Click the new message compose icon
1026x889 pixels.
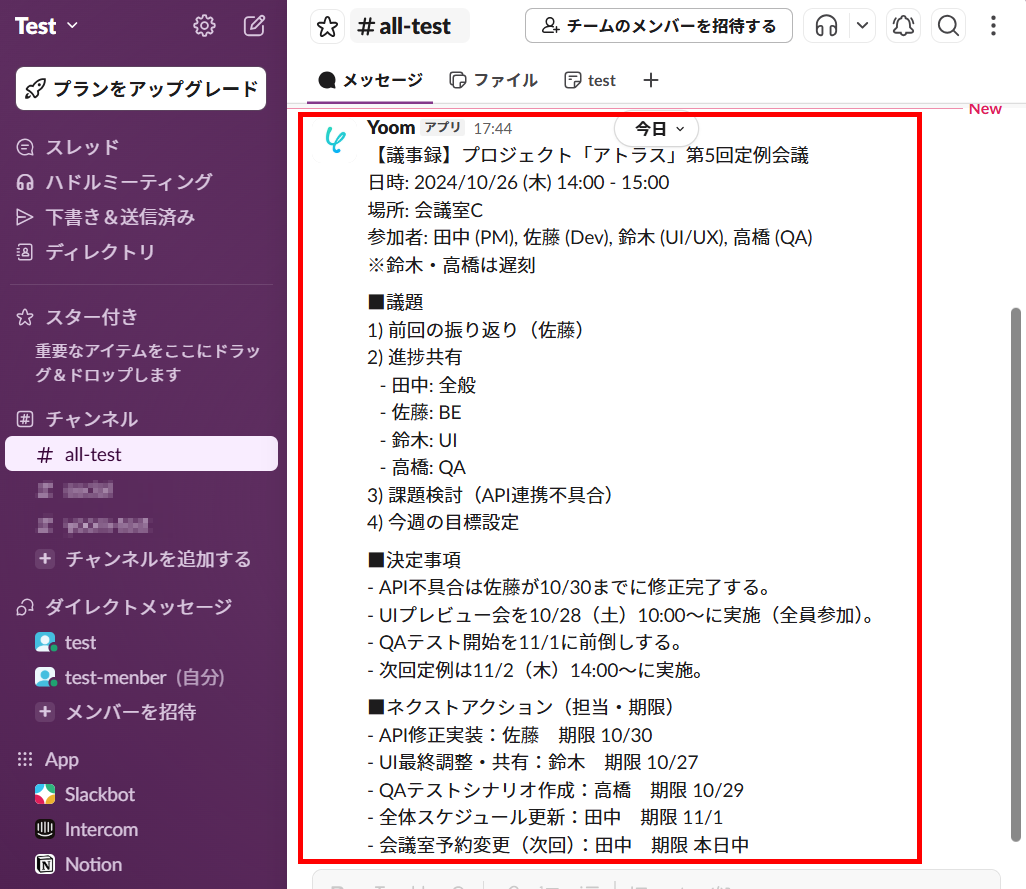255,26
